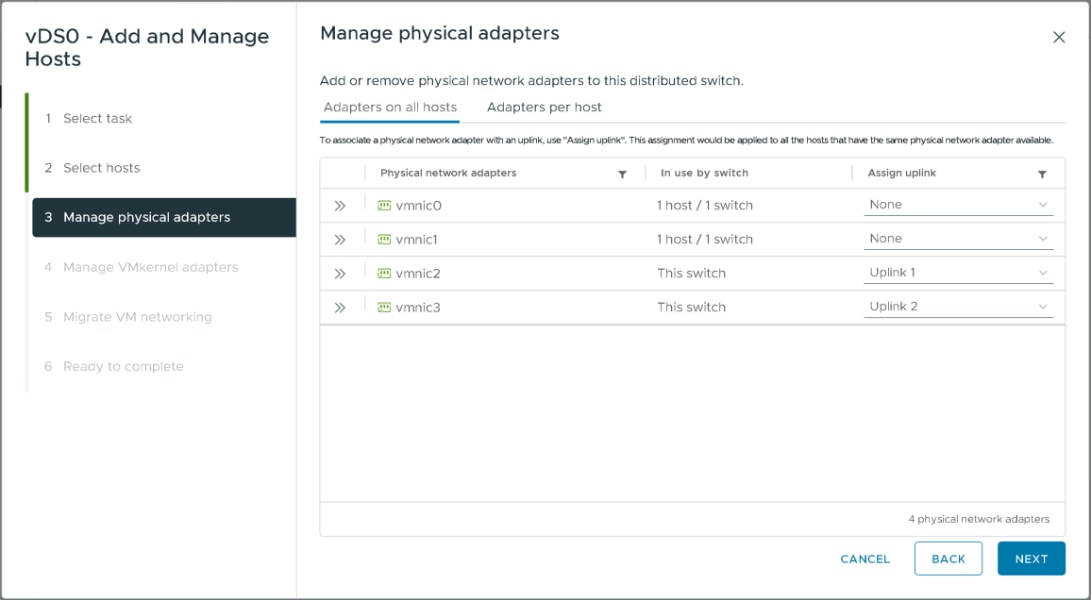Click the In use by switch header
Screen dimensions: 1091x600
[704, 173]
